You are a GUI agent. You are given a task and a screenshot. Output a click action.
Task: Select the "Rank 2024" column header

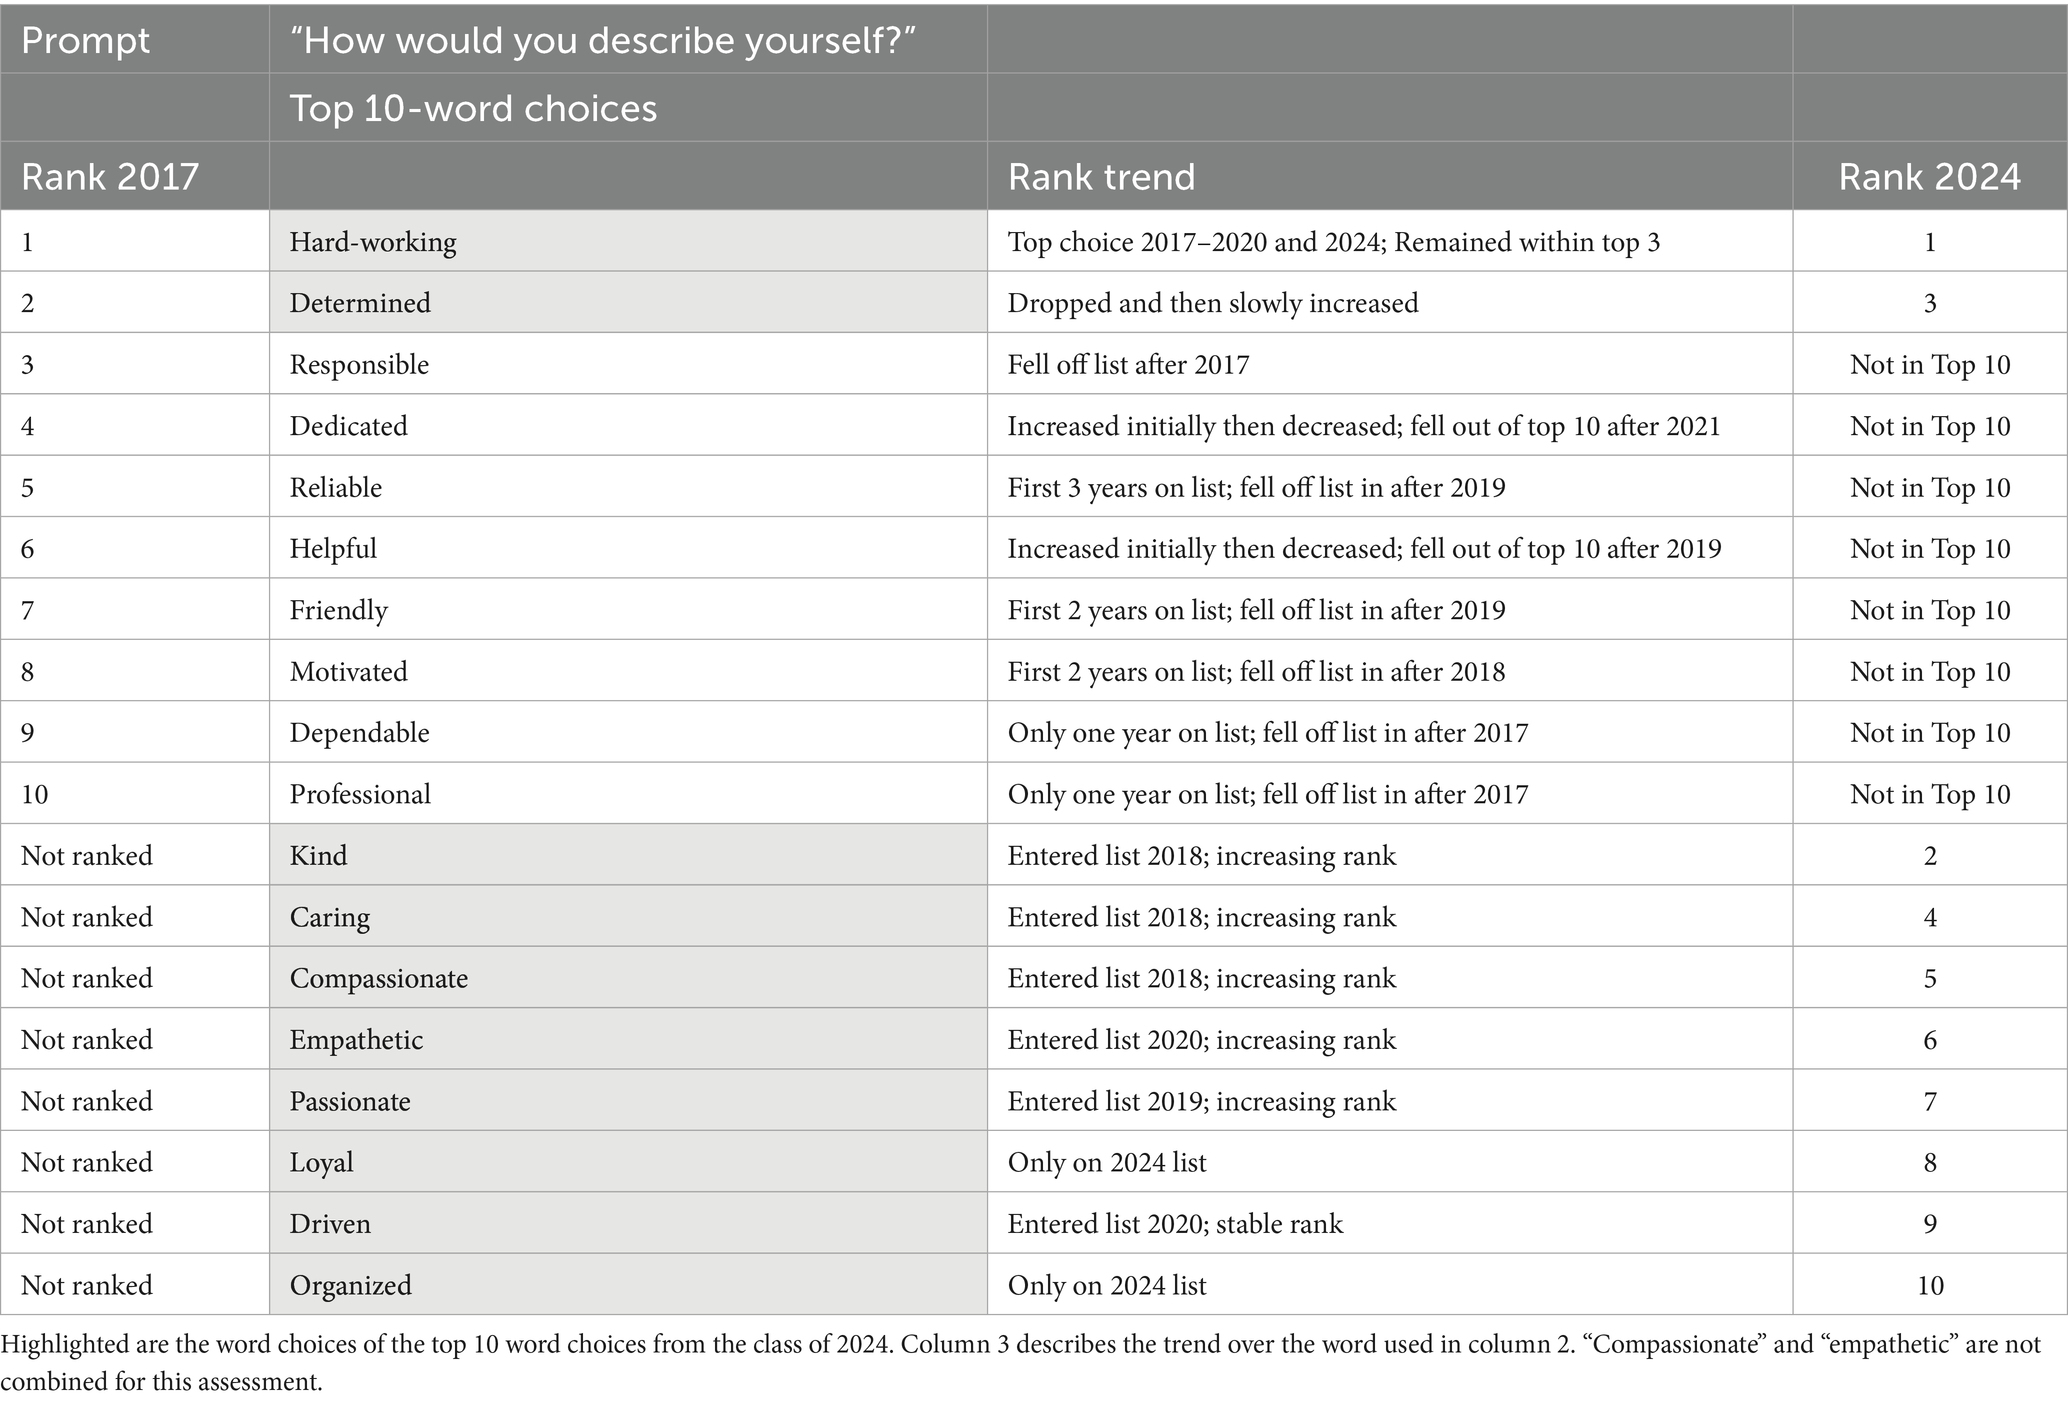tap(1929, 176)
